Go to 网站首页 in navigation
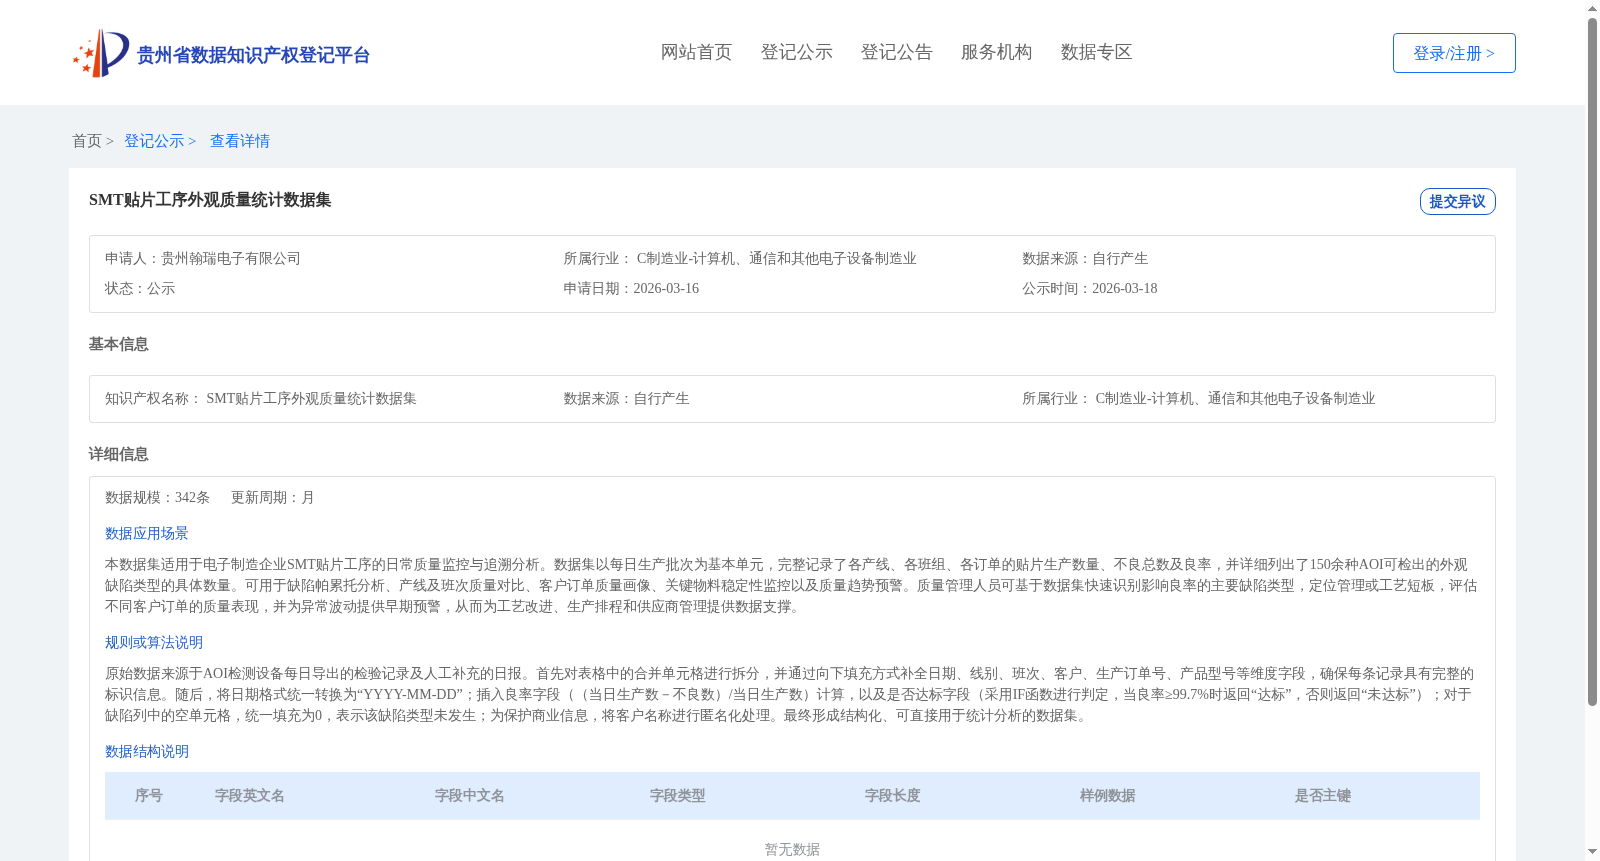1600x861 pixels. pyautogui.click(x=696, y=52)
